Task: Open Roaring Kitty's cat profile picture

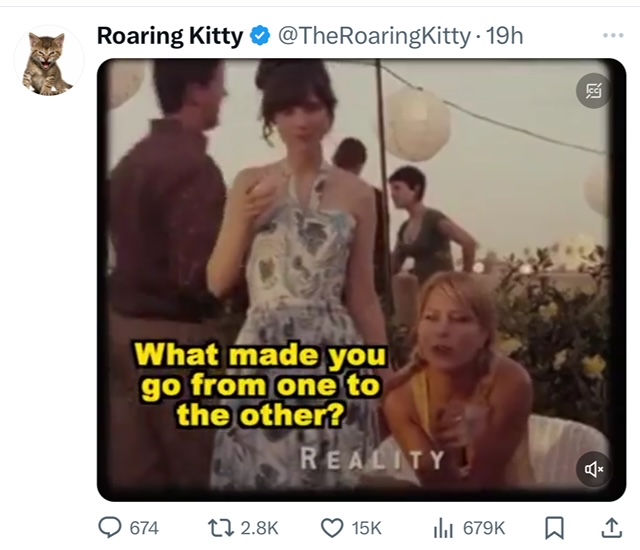Action: (48, 60)
